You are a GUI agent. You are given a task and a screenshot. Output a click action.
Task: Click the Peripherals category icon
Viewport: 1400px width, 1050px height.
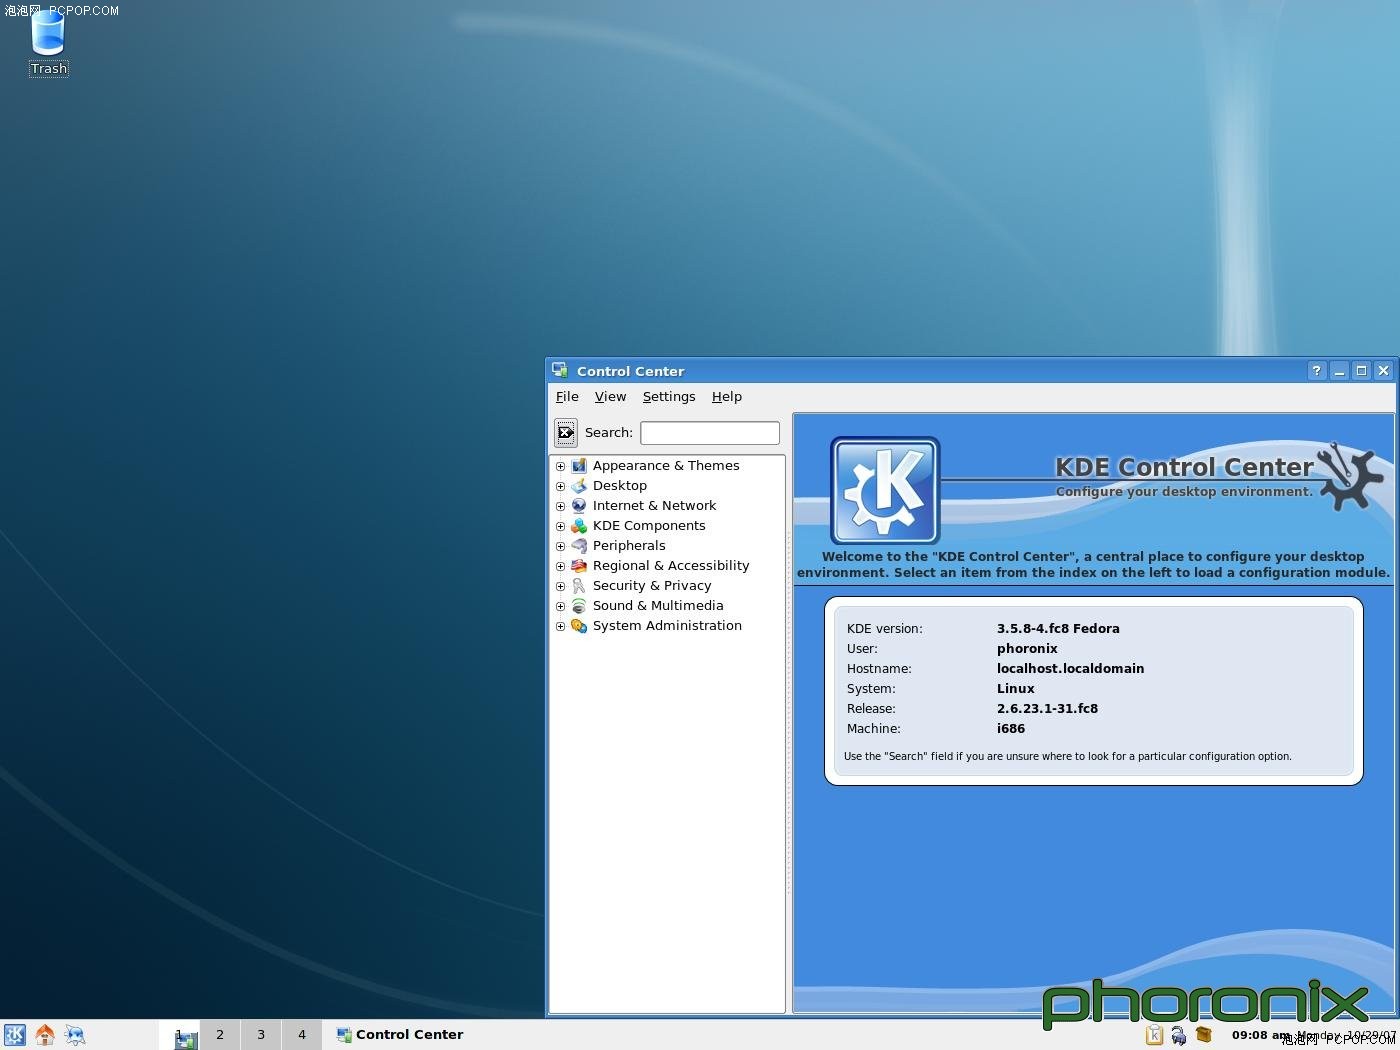(x=579, y=546)
